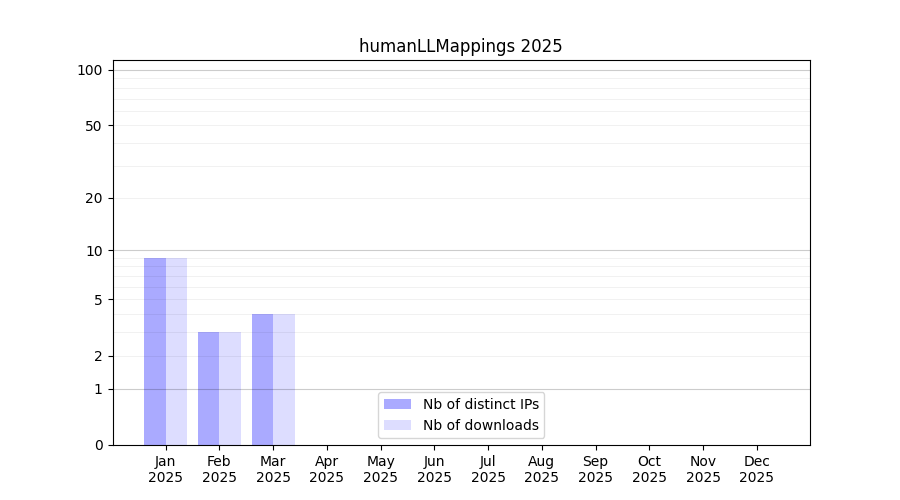Click the 'Dec 2025' x-axis label
The image size is (900, 500).
tap(756, 469)
